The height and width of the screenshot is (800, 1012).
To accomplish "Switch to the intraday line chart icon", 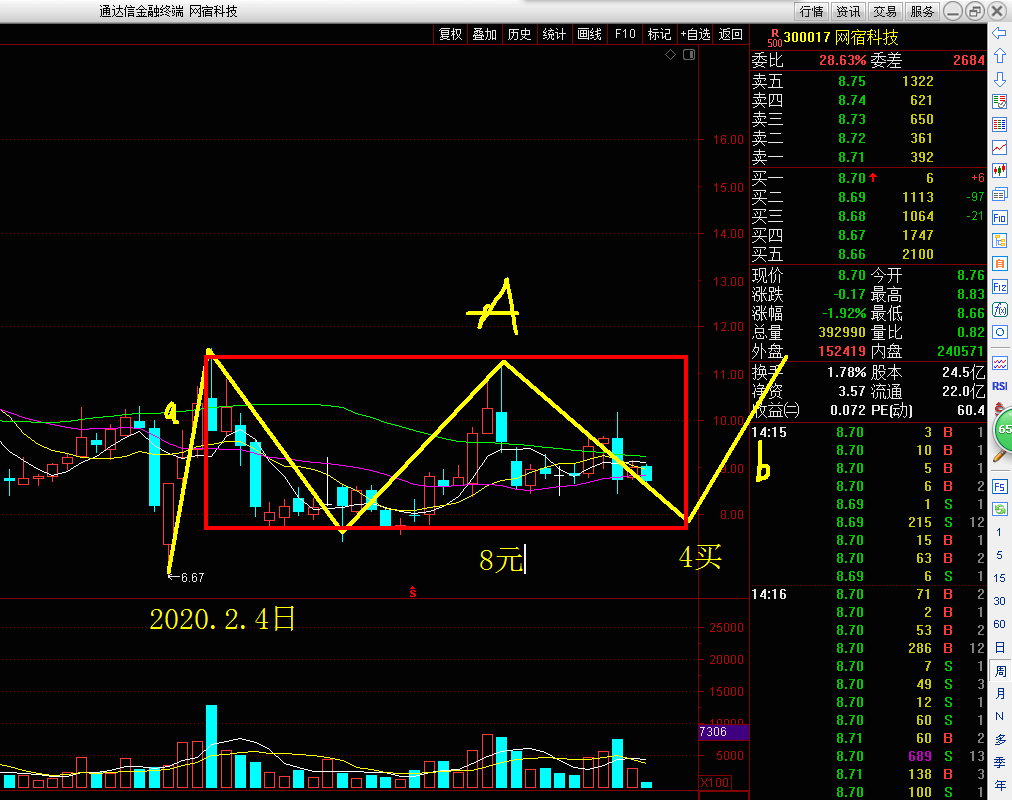I will pyautogui.click(x=999, y=148).
